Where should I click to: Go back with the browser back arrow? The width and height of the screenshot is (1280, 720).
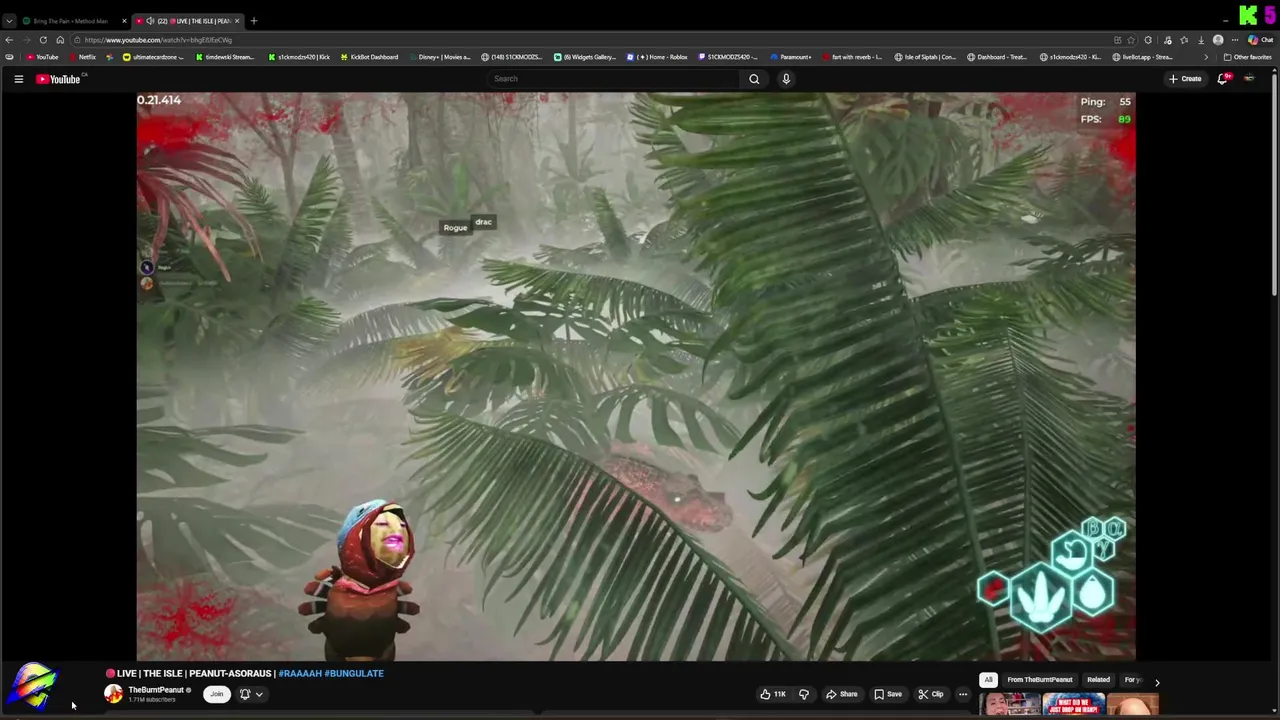(x=9, y=40)
